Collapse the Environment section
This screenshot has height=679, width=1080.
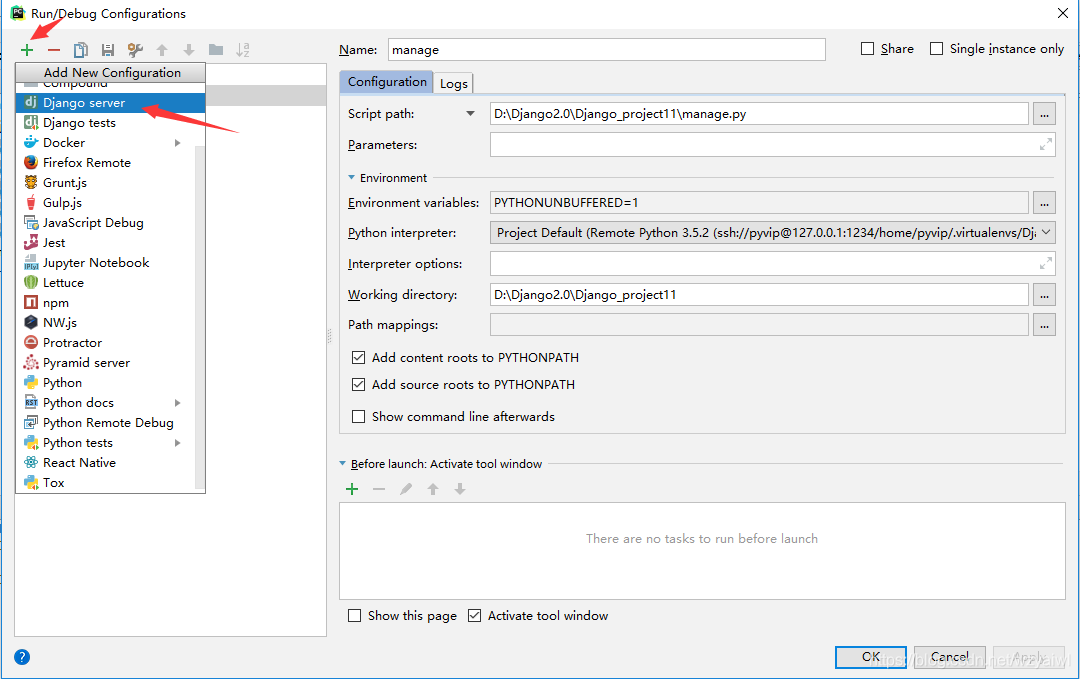click(x=351, y=178)
